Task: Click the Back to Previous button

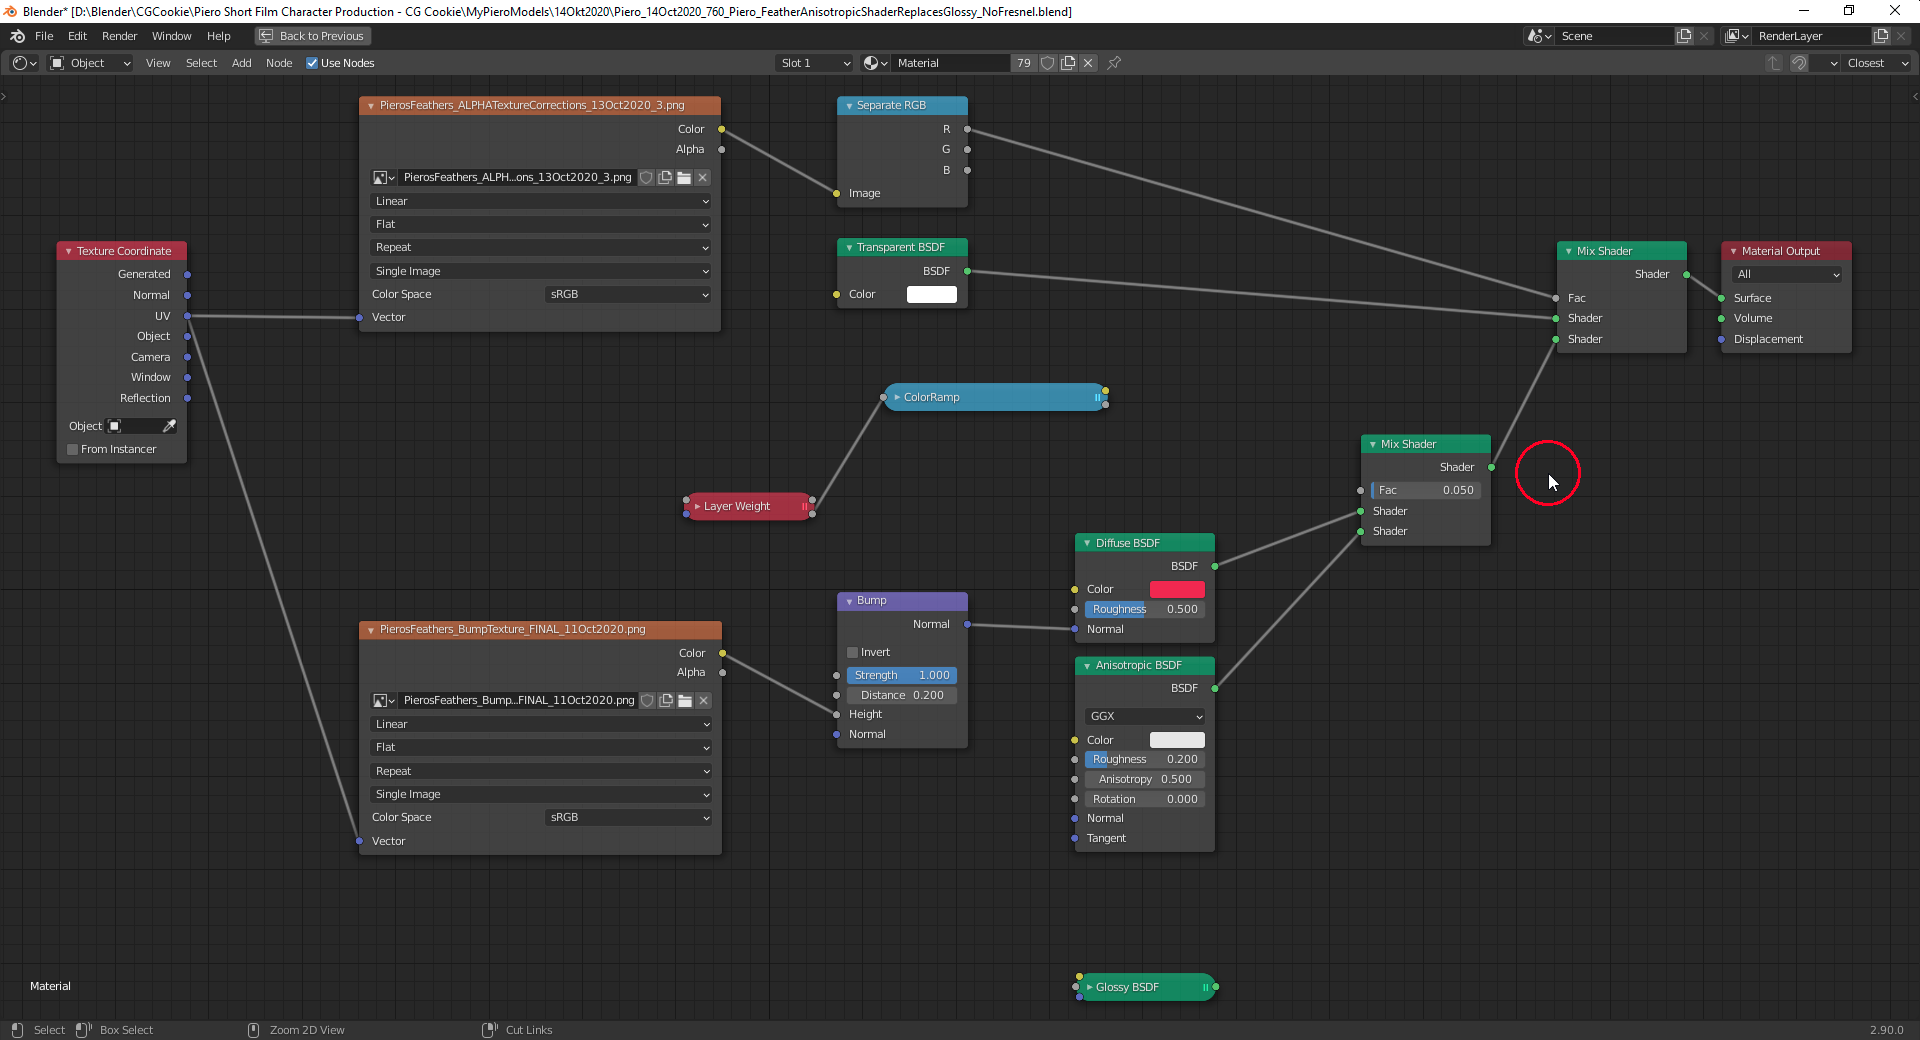Action: point(311,35)
